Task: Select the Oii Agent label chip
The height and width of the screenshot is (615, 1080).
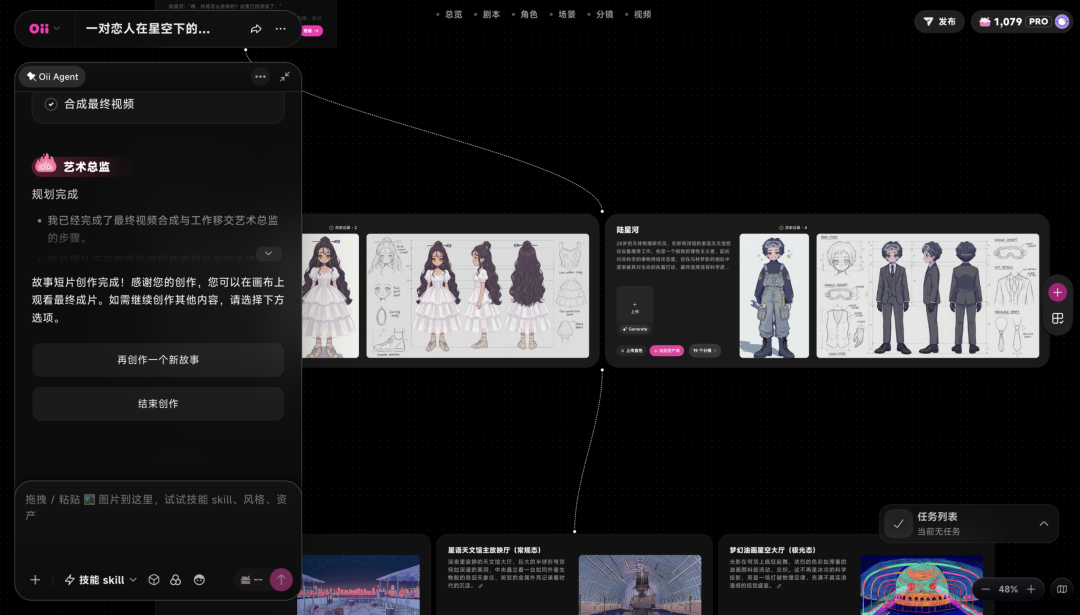Action: tap(52, 76)
